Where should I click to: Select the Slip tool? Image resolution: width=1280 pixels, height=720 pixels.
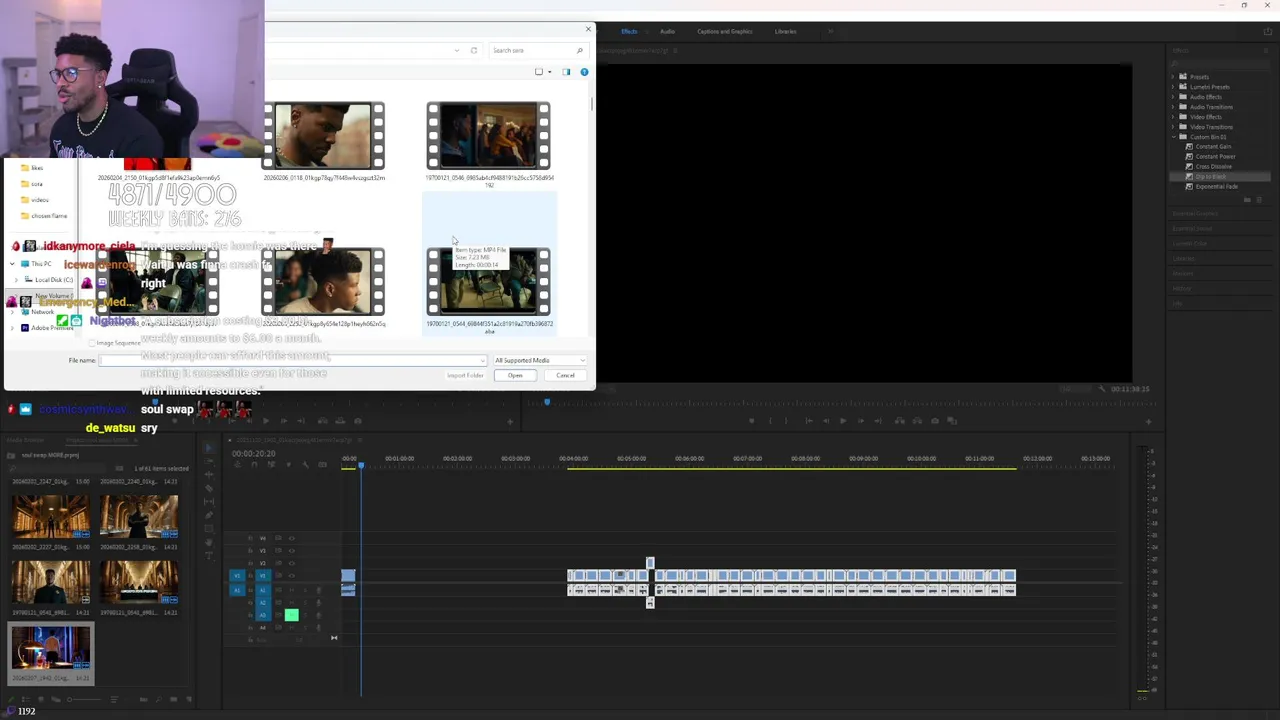click(x=209, y=502)
